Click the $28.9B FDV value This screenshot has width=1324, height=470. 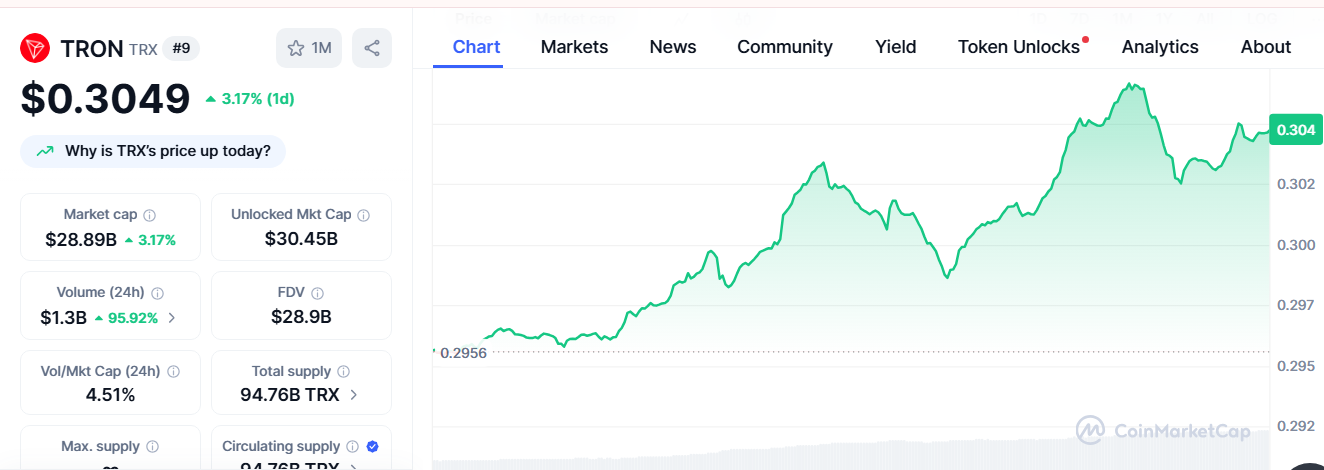[x=301, y=317]
